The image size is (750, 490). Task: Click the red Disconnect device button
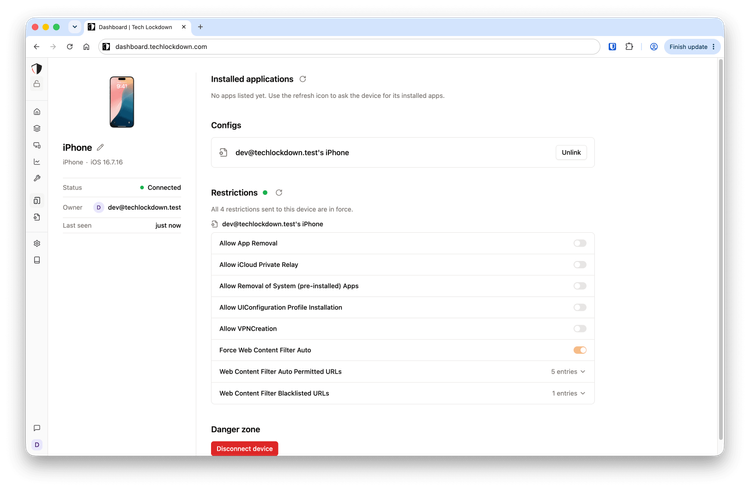click(x=244, y=448)
